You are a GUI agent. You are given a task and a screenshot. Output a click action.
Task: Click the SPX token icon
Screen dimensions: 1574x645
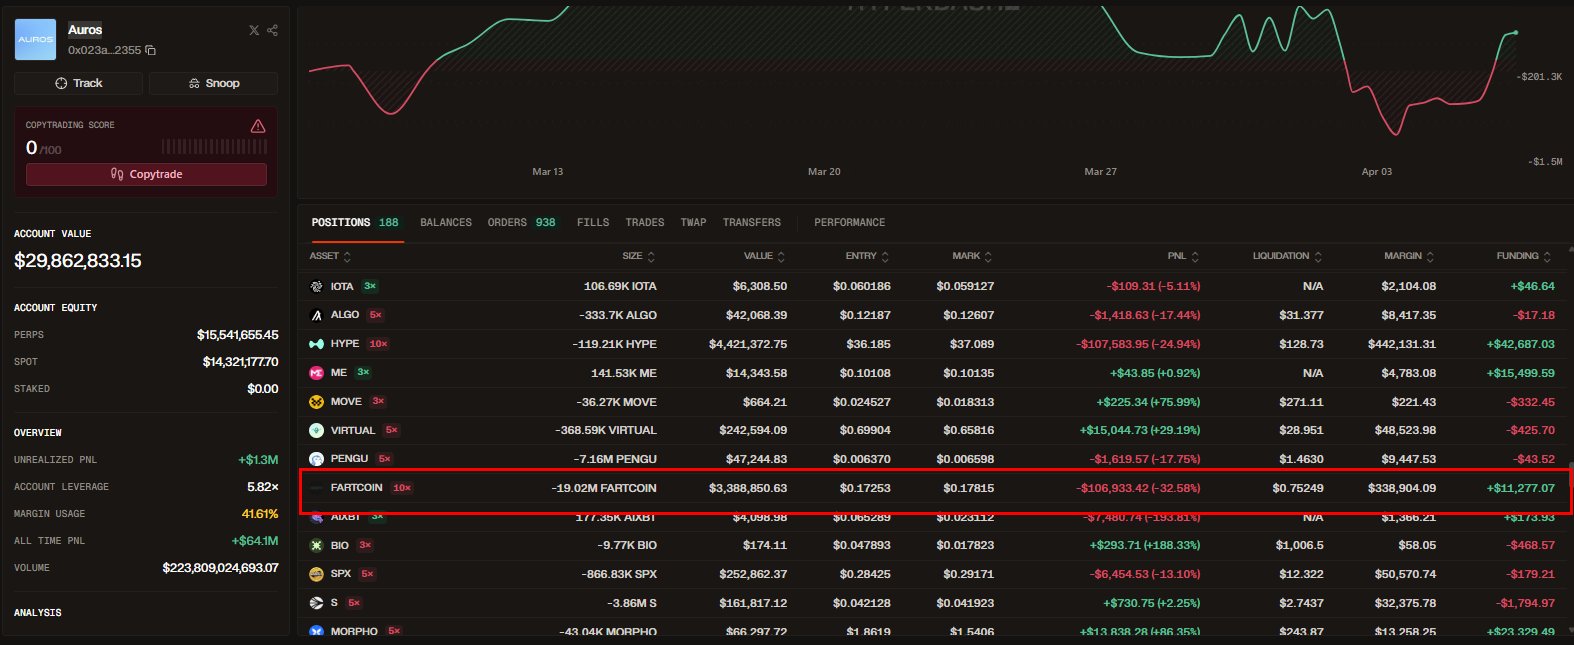[x=316, y=574]
